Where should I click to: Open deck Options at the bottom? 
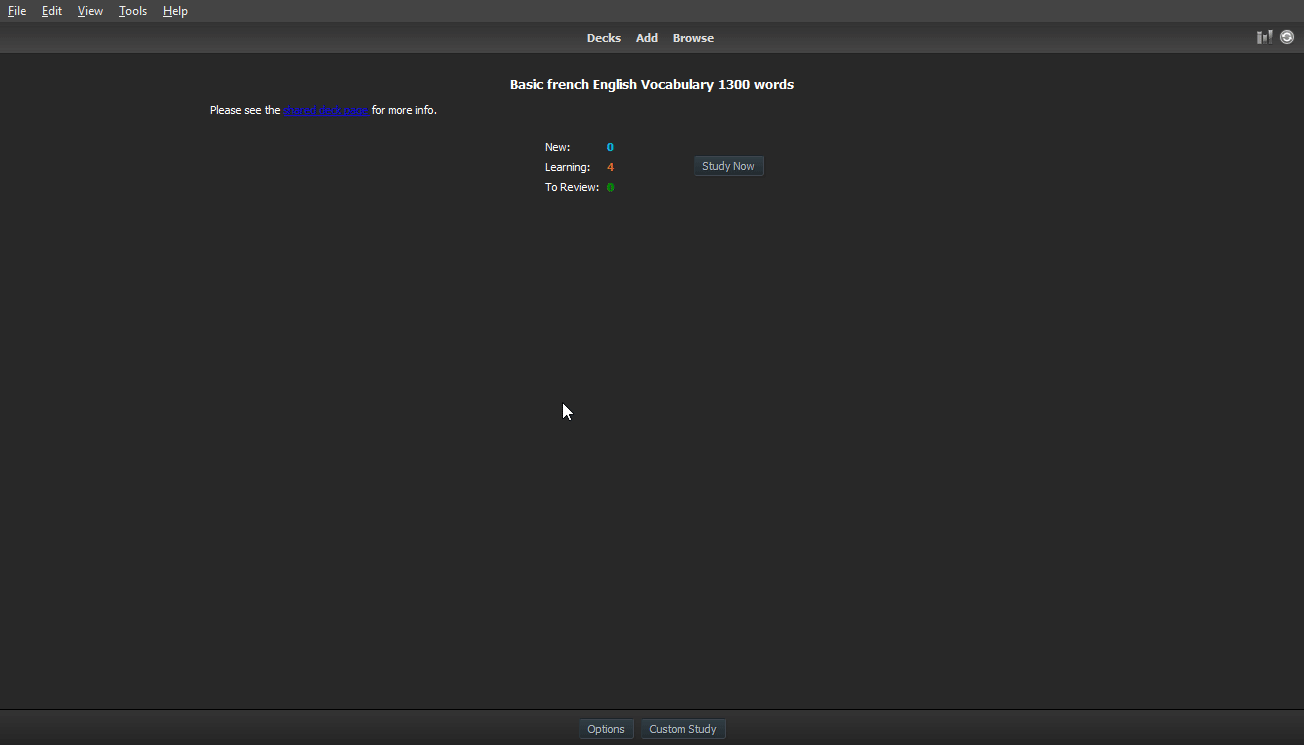pyautogui.click(x=606, y=729)
